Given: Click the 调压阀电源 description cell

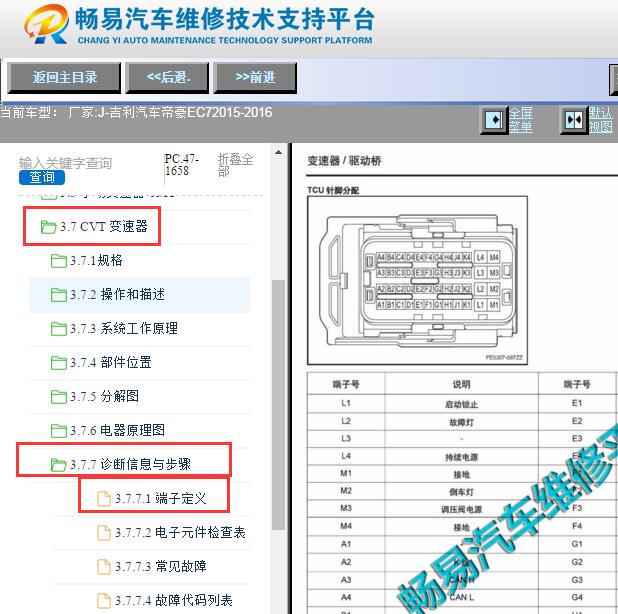Looking at the screenshot, I should point(462,509).
